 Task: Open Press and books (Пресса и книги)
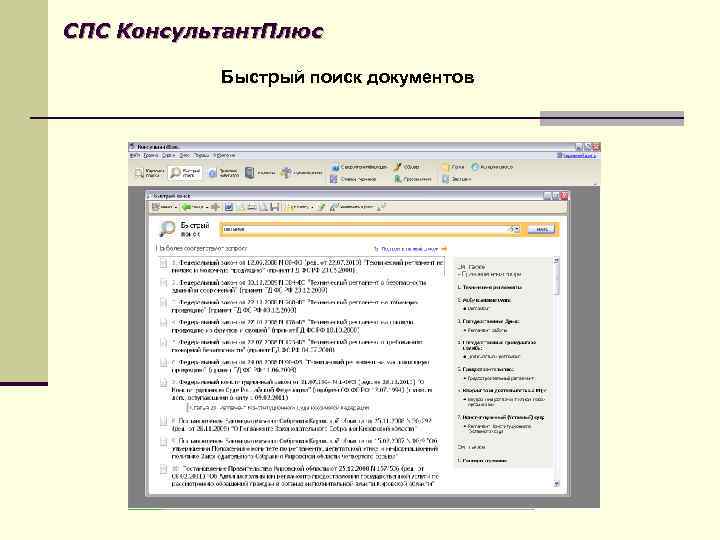coord(413,179)
